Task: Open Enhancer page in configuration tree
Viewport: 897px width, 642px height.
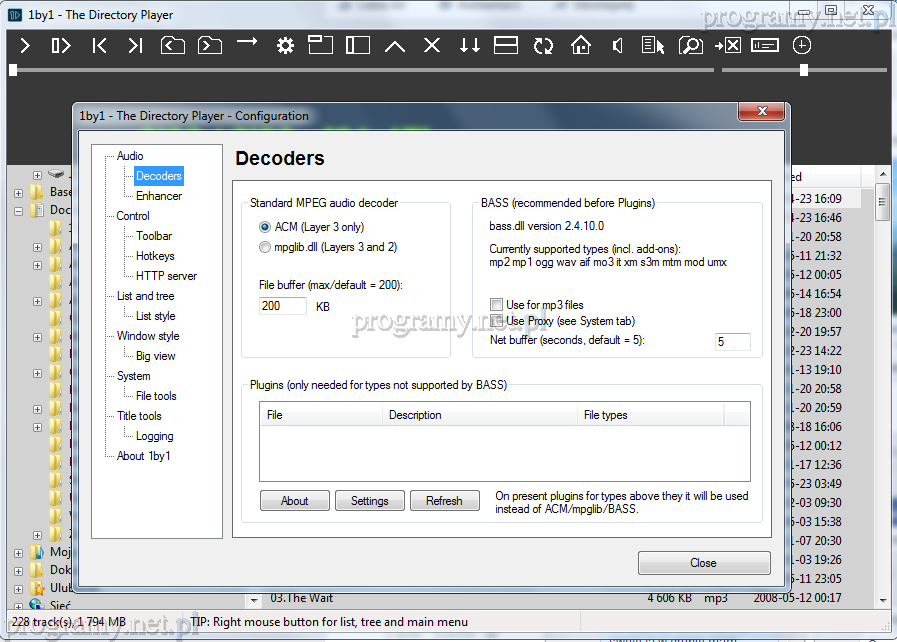Action: click(159, 196)
